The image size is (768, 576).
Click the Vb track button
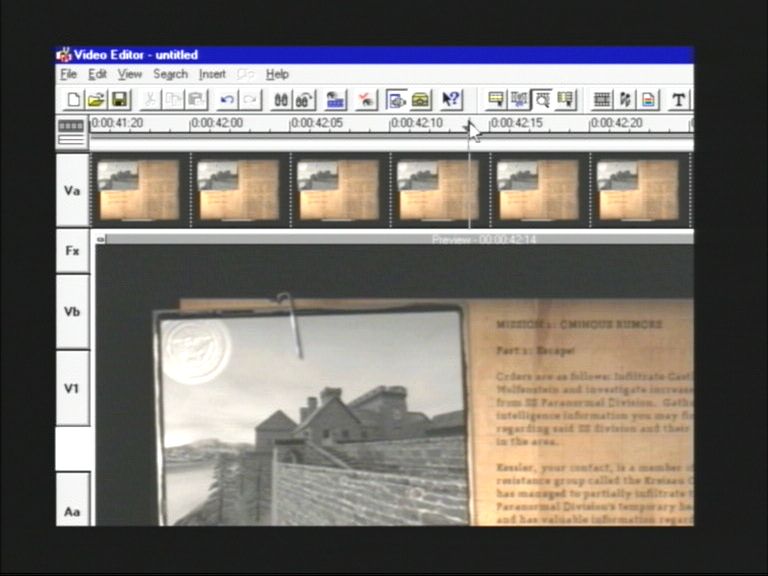(72, 312)
